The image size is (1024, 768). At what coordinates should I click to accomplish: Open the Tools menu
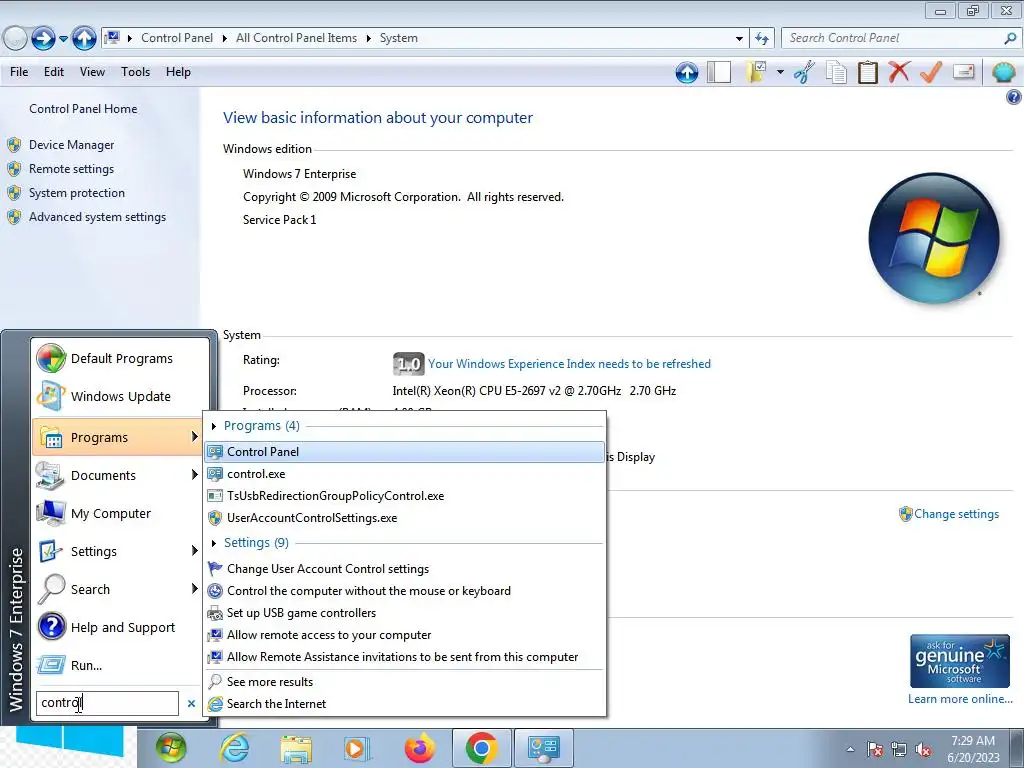click(x=135, y=72)
